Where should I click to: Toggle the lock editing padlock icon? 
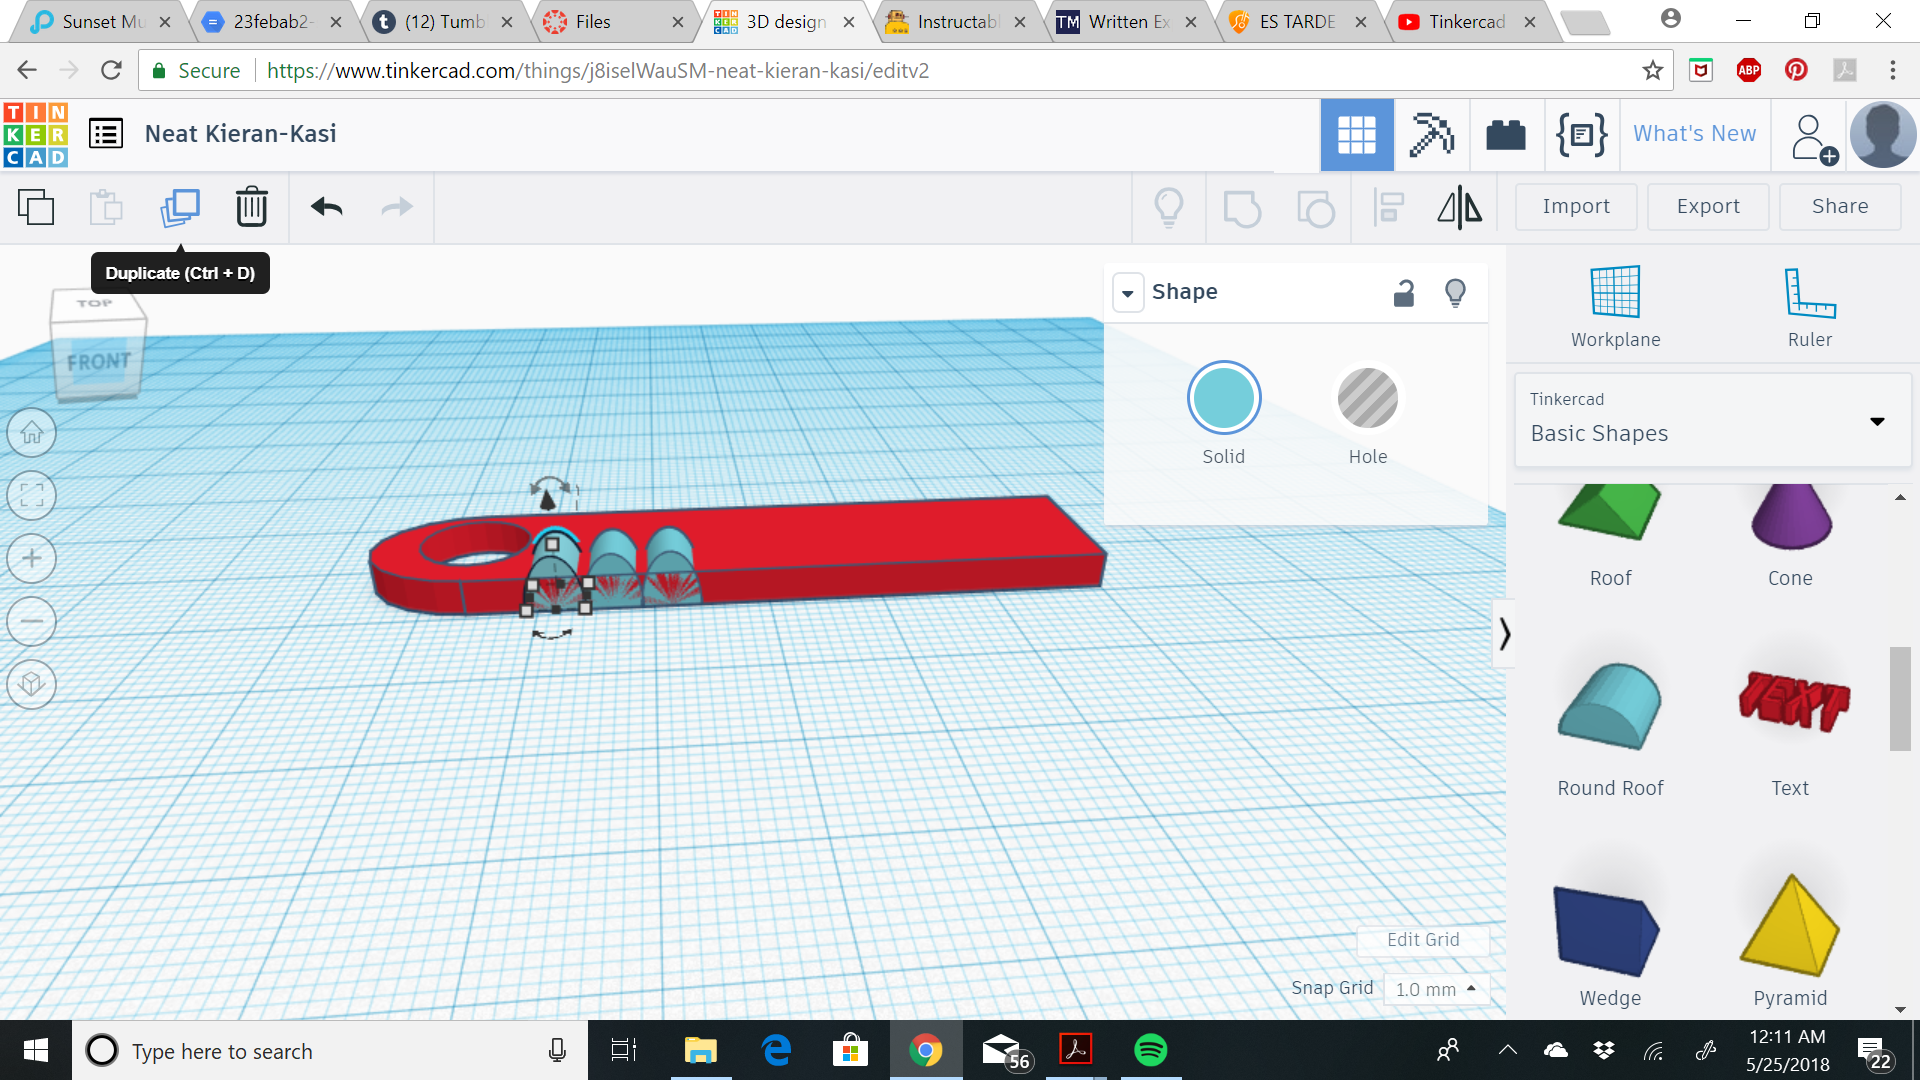1404,293
